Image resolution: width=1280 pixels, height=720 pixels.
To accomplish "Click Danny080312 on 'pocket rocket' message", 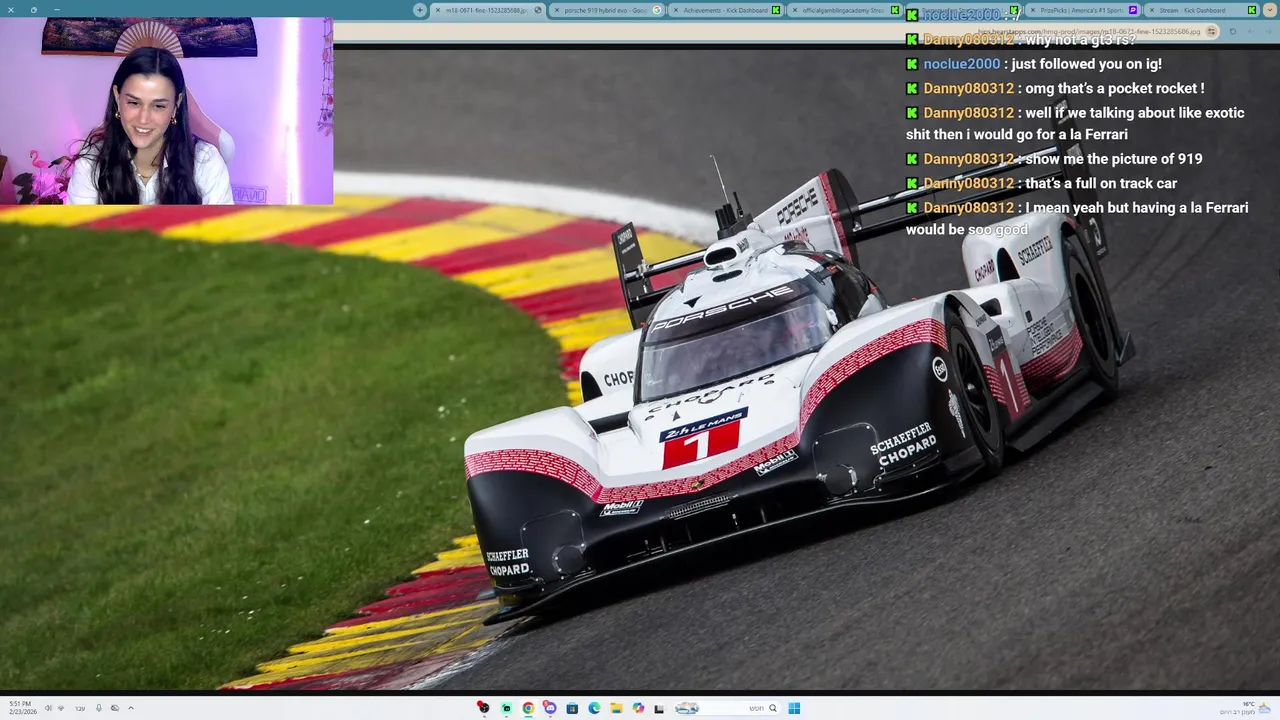I will point(969,88).
